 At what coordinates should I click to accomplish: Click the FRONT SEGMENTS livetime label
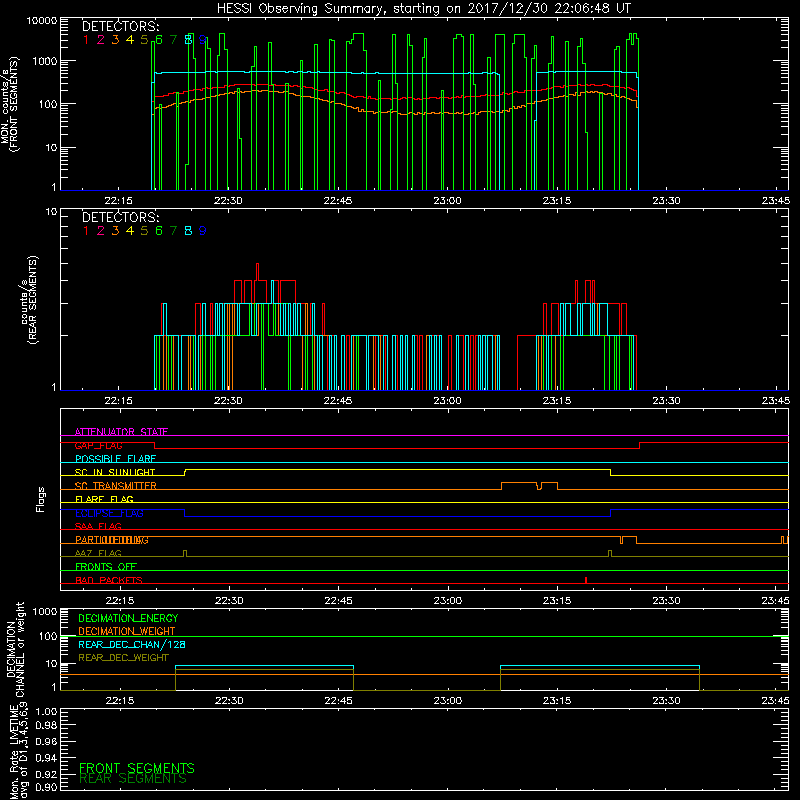[x=137, y=768]
